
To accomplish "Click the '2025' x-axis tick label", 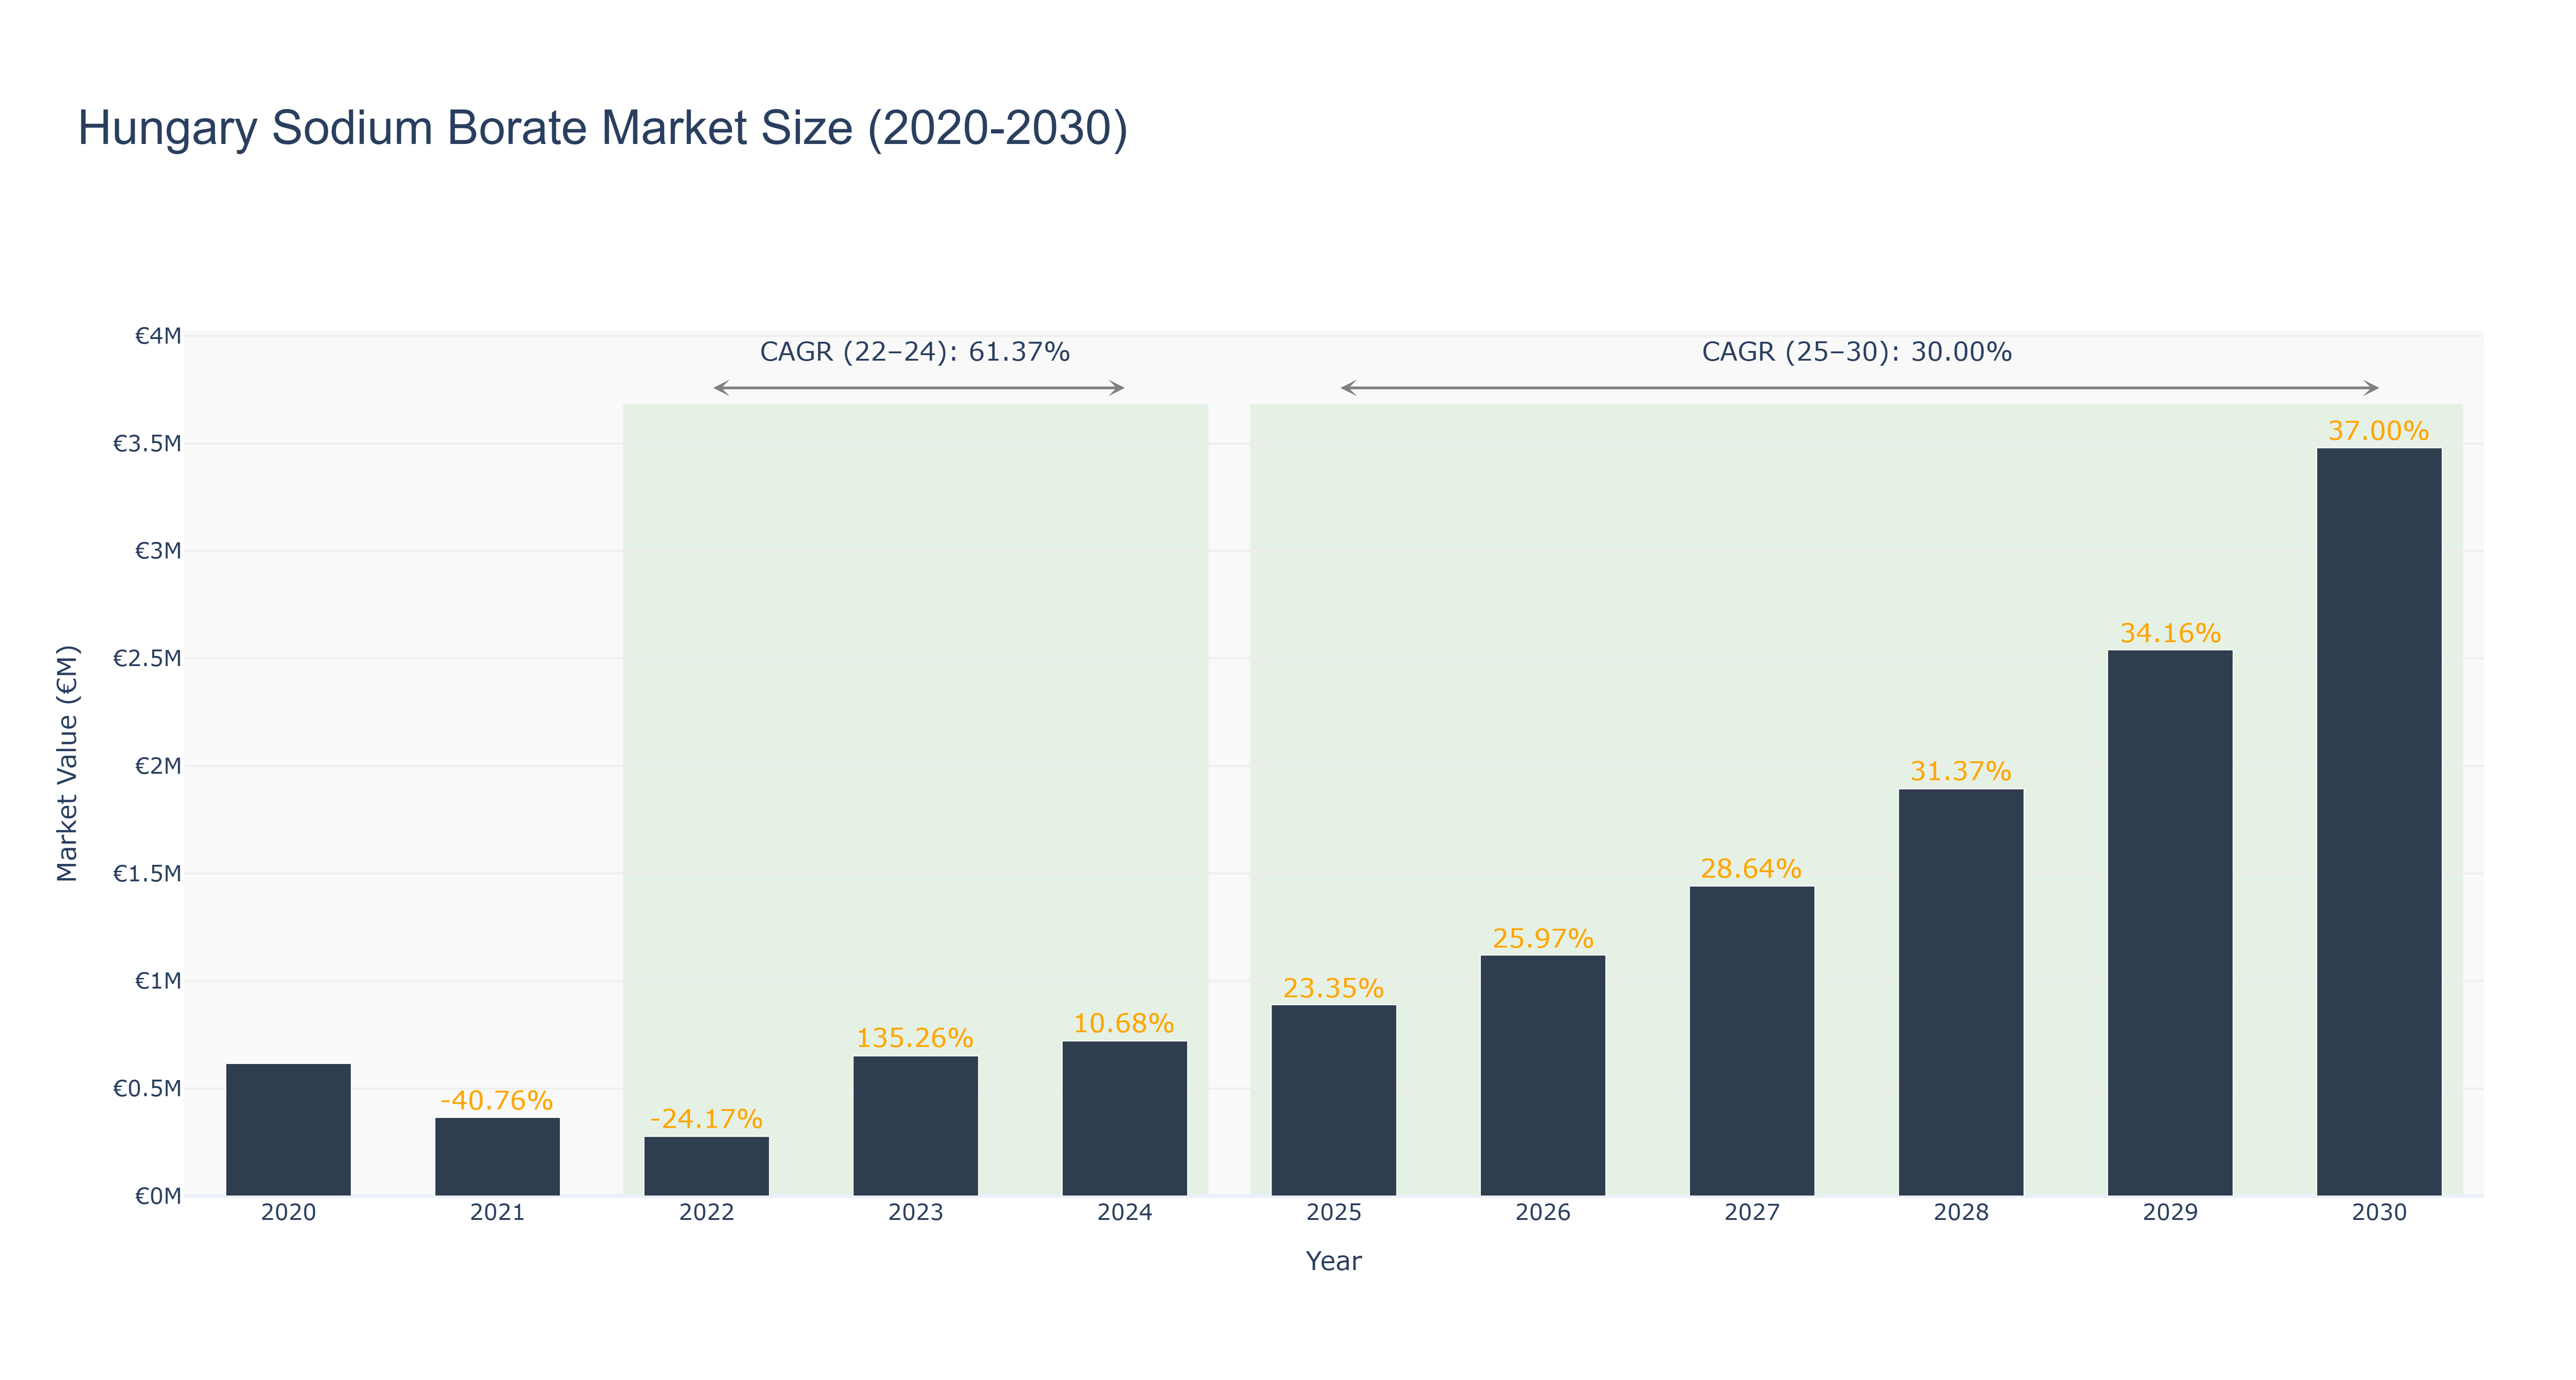I will 1333,1213.
